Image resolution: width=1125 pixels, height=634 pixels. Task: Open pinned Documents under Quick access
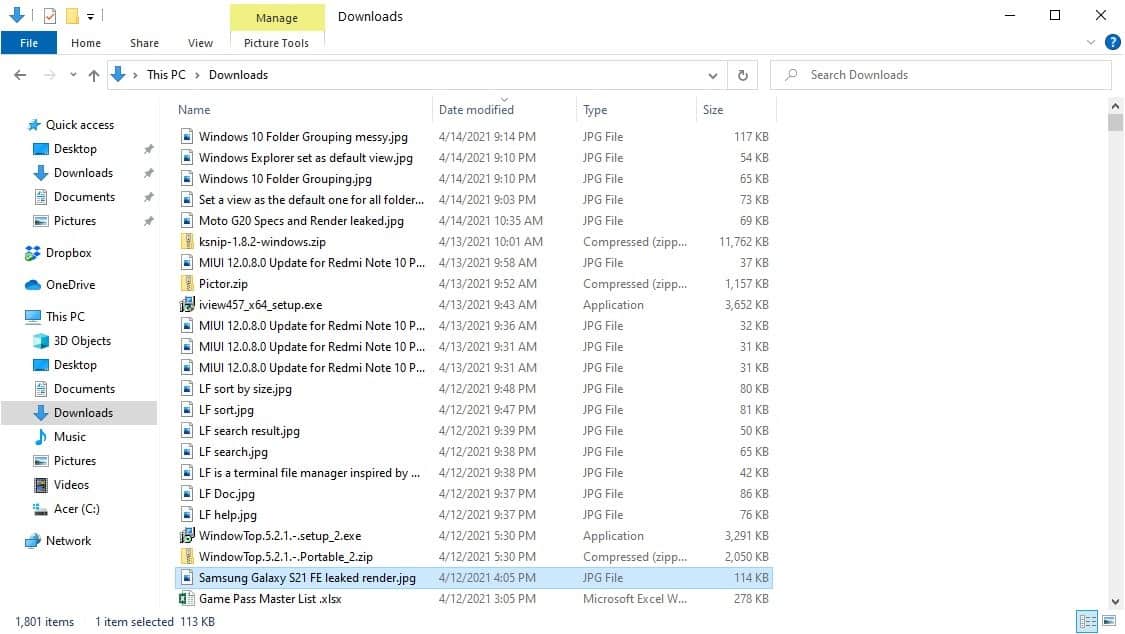(84, 197)
